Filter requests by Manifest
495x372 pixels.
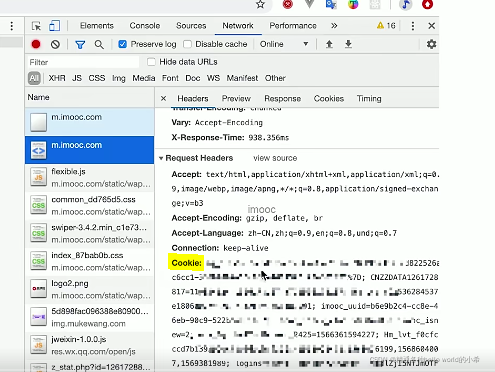click(242, 78)
